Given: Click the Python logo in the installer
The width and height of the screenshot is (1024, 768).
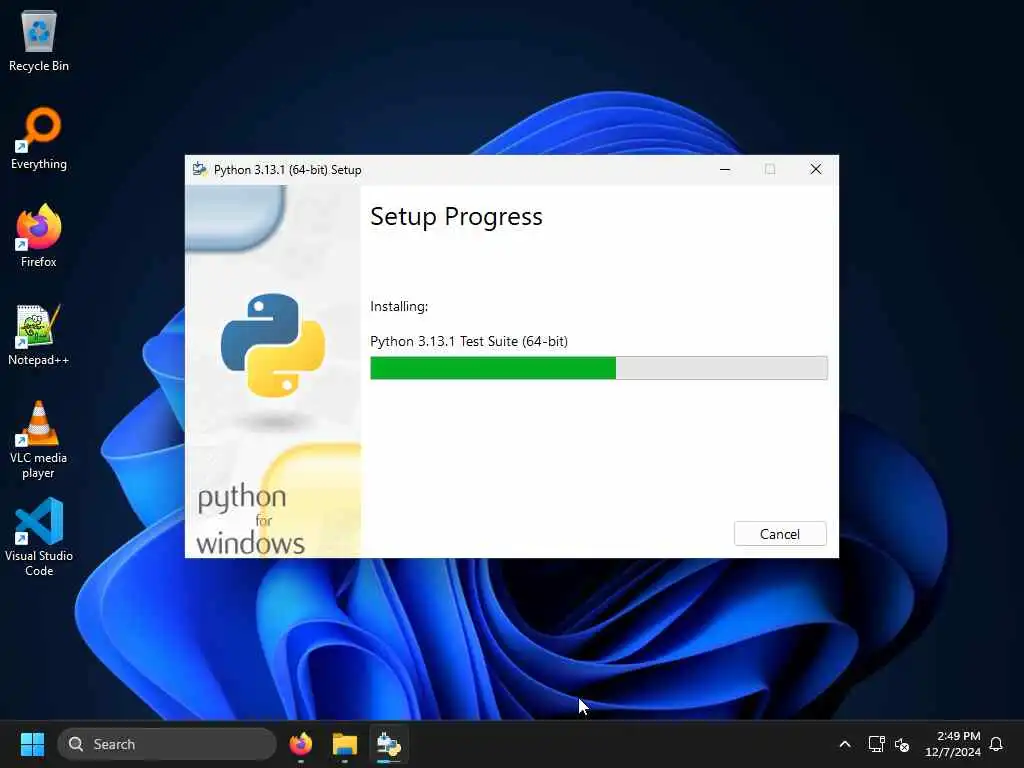Looking at the screenshot, I should [273, 345].
